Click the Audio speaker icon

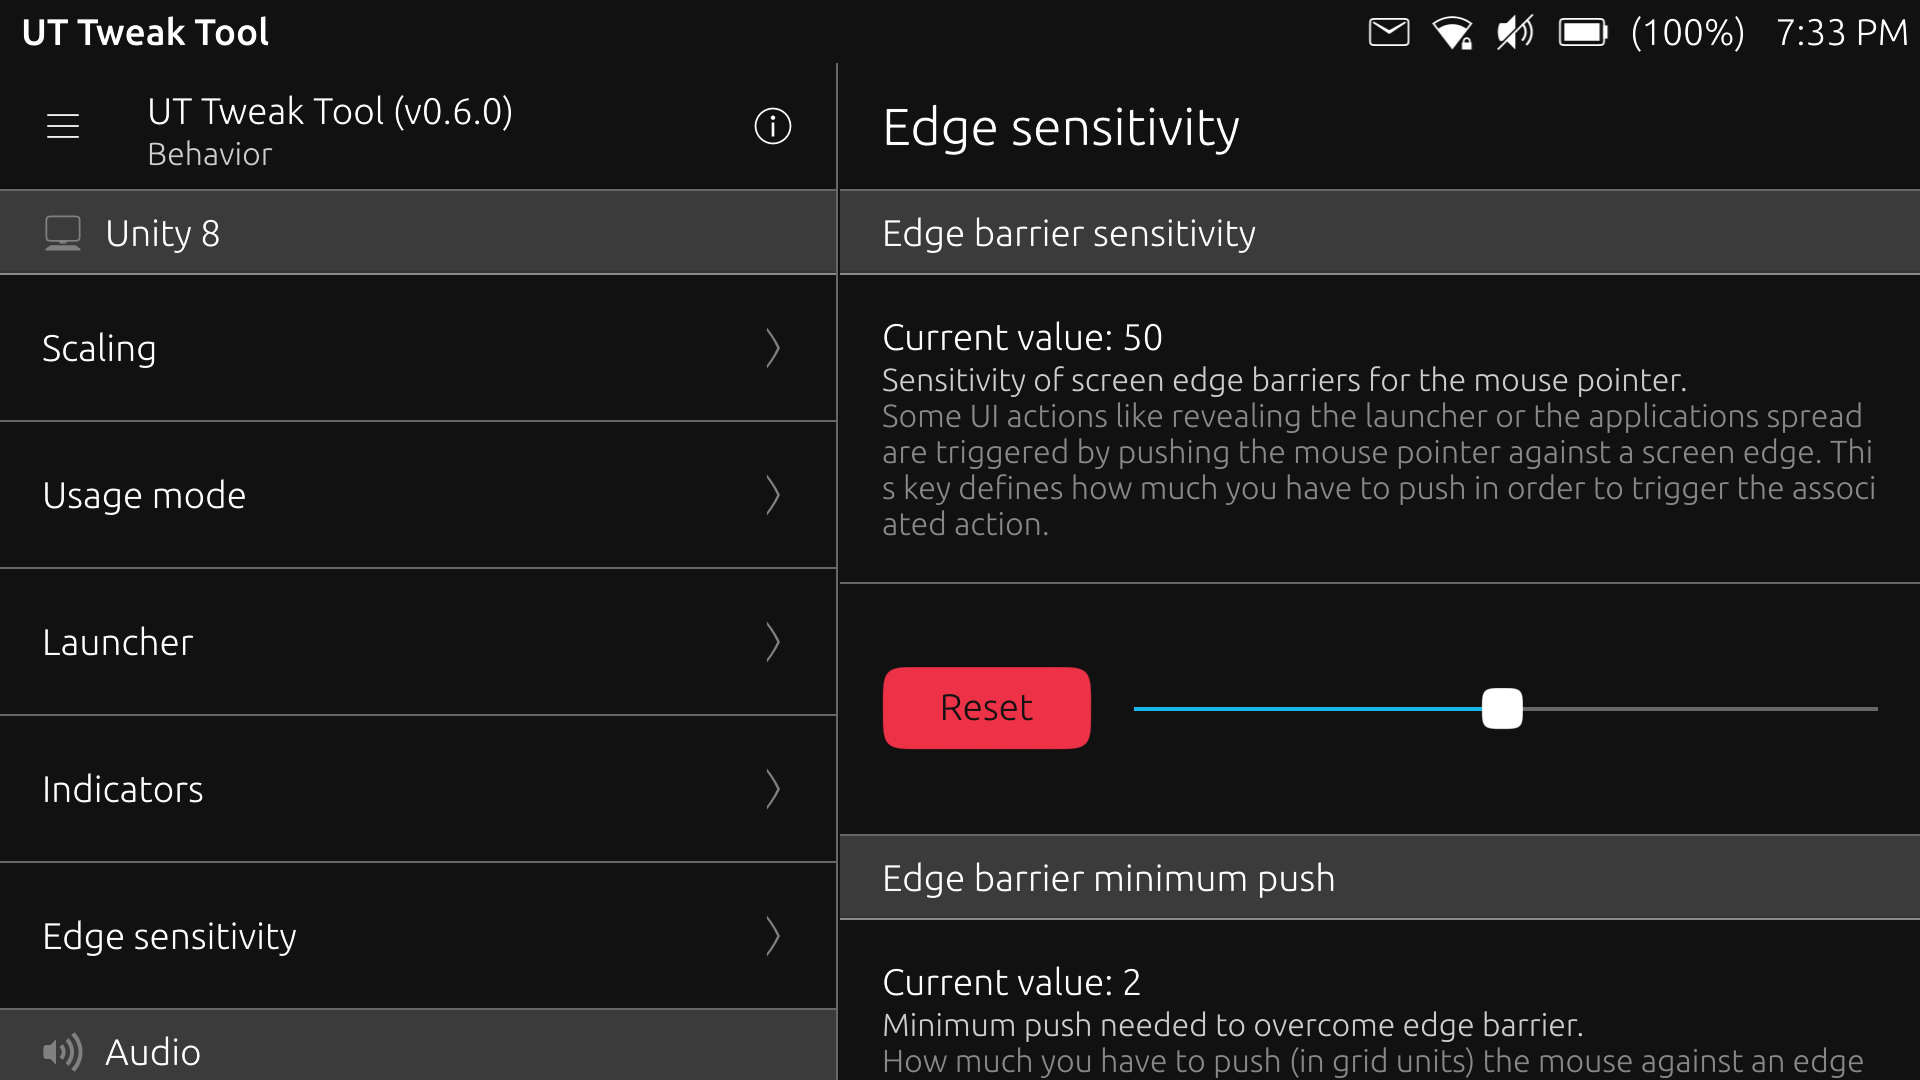pyautogui.click(x=63, y=1052)
